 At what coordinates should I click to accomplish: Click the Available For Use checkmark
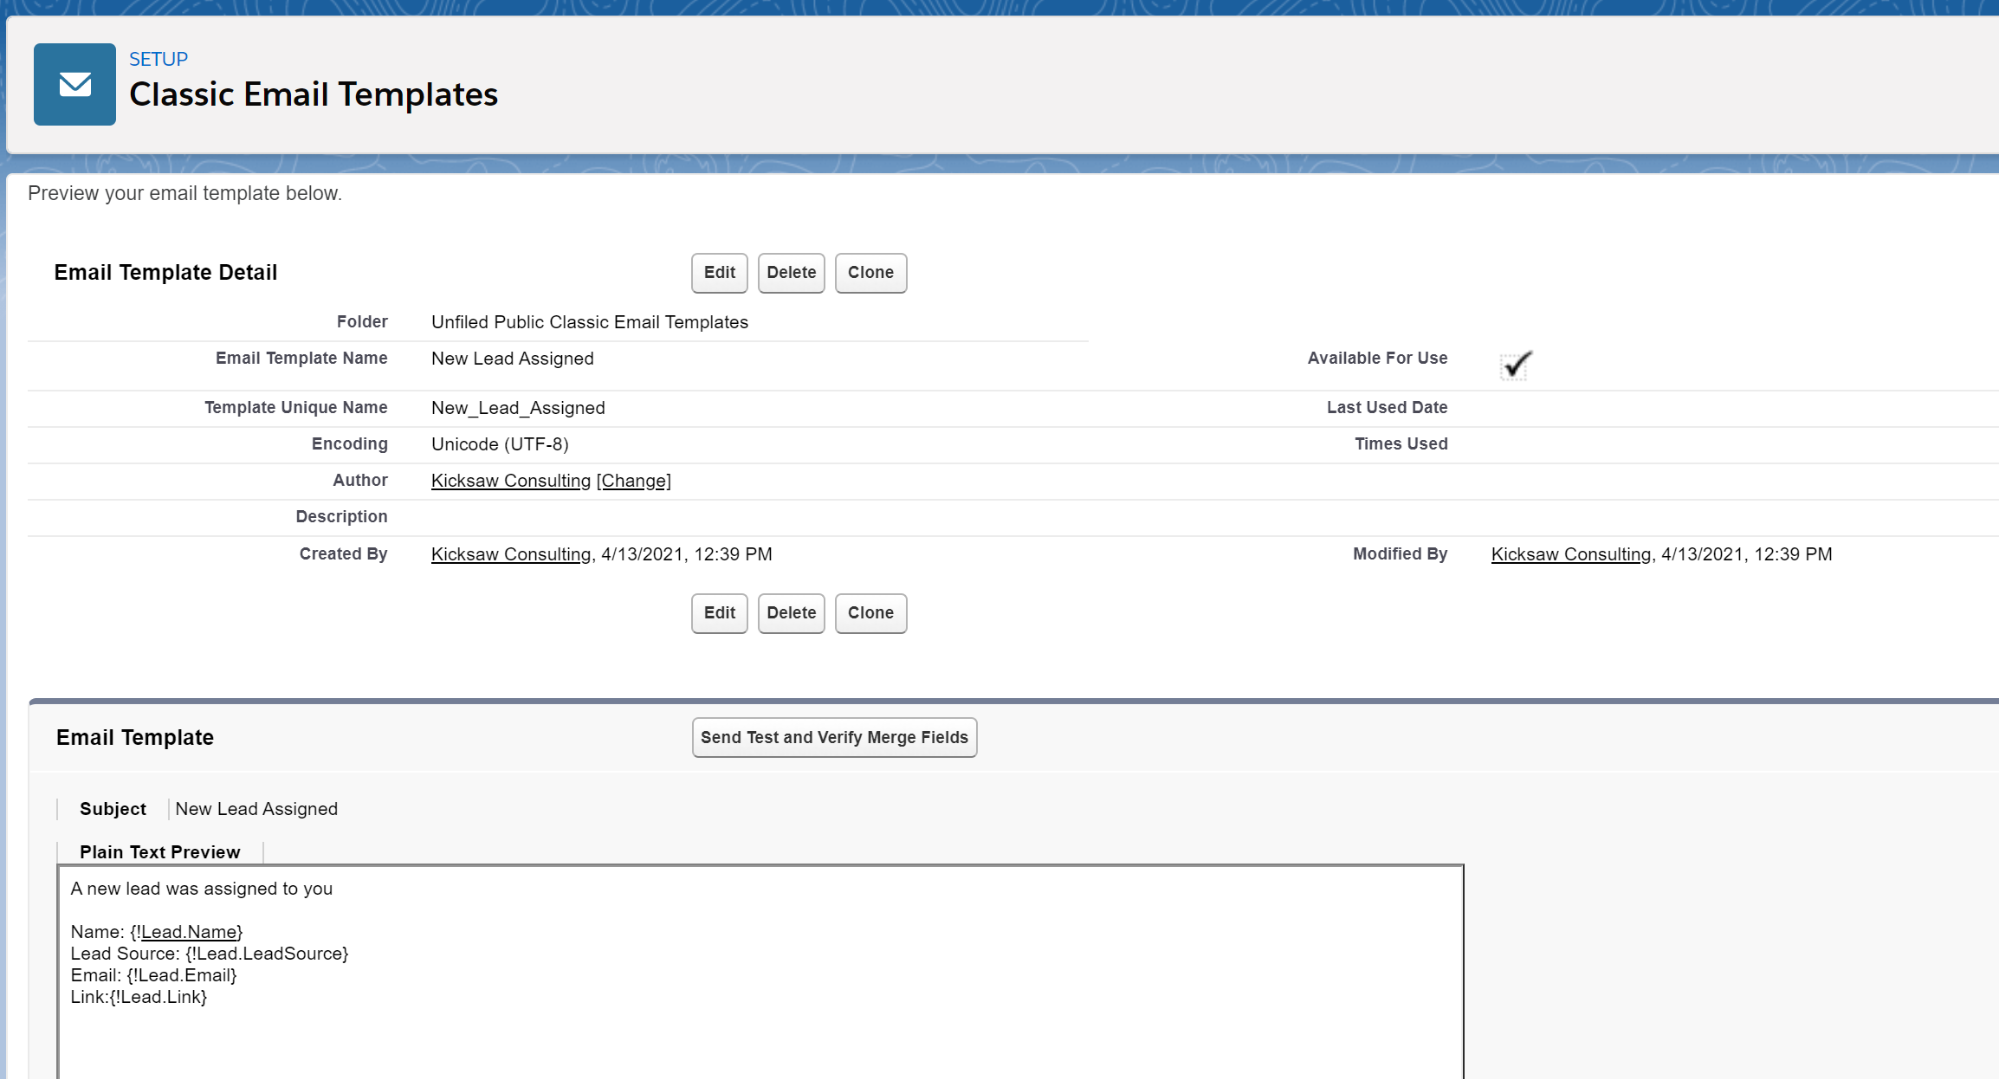[x=1516, y=365]
